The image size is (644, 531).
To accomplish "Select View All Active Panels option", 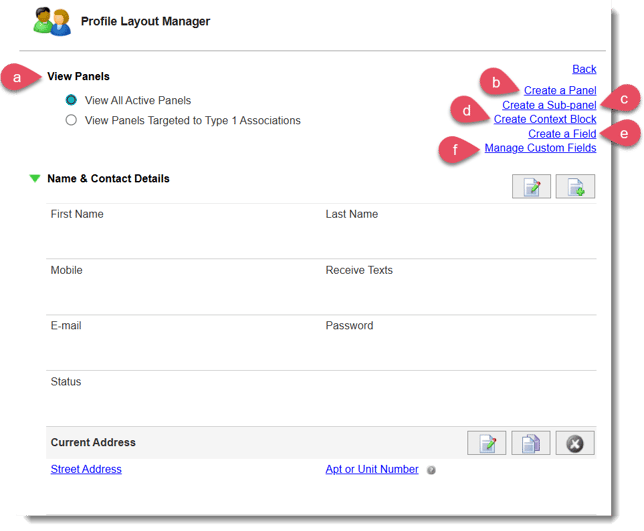I will [x=71, y=100].
